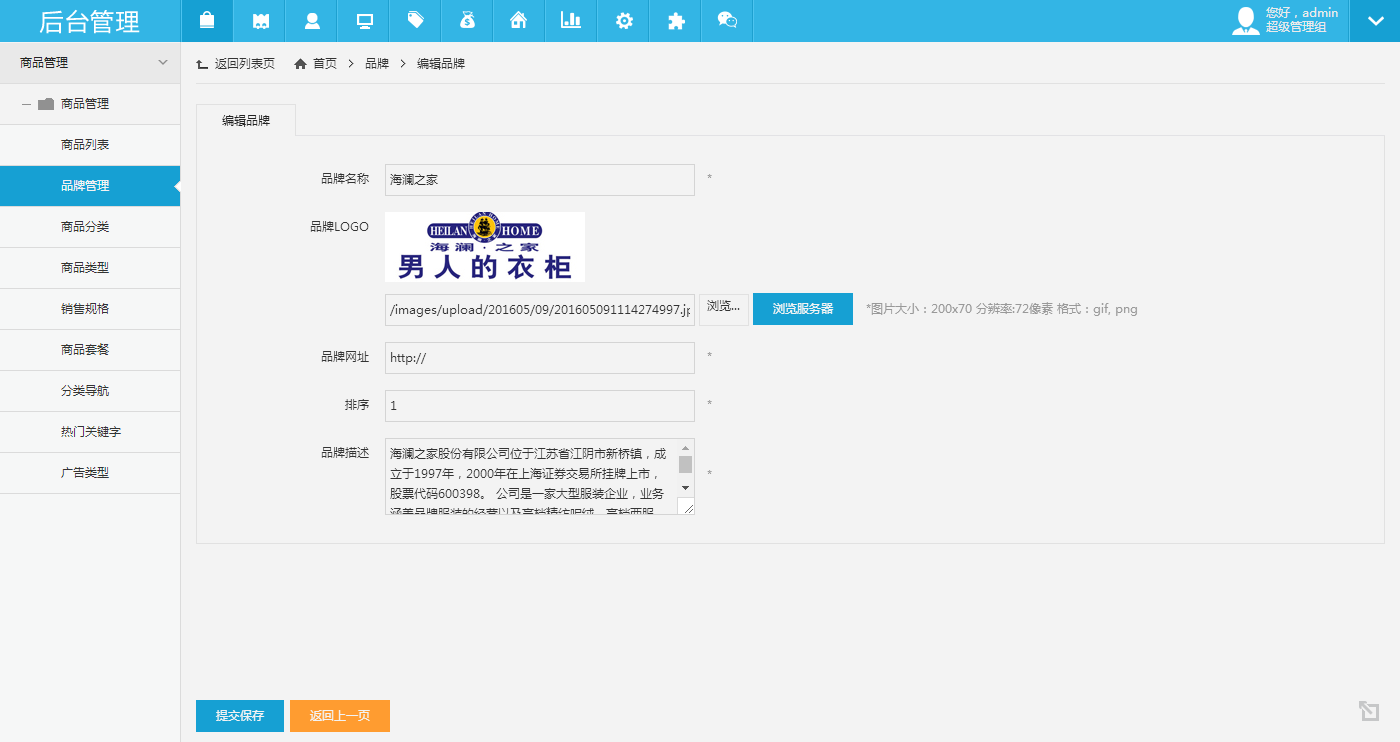Open the monitor/site icon module
The height and width of the screenshot is (742, 1400).
(363, 21)
